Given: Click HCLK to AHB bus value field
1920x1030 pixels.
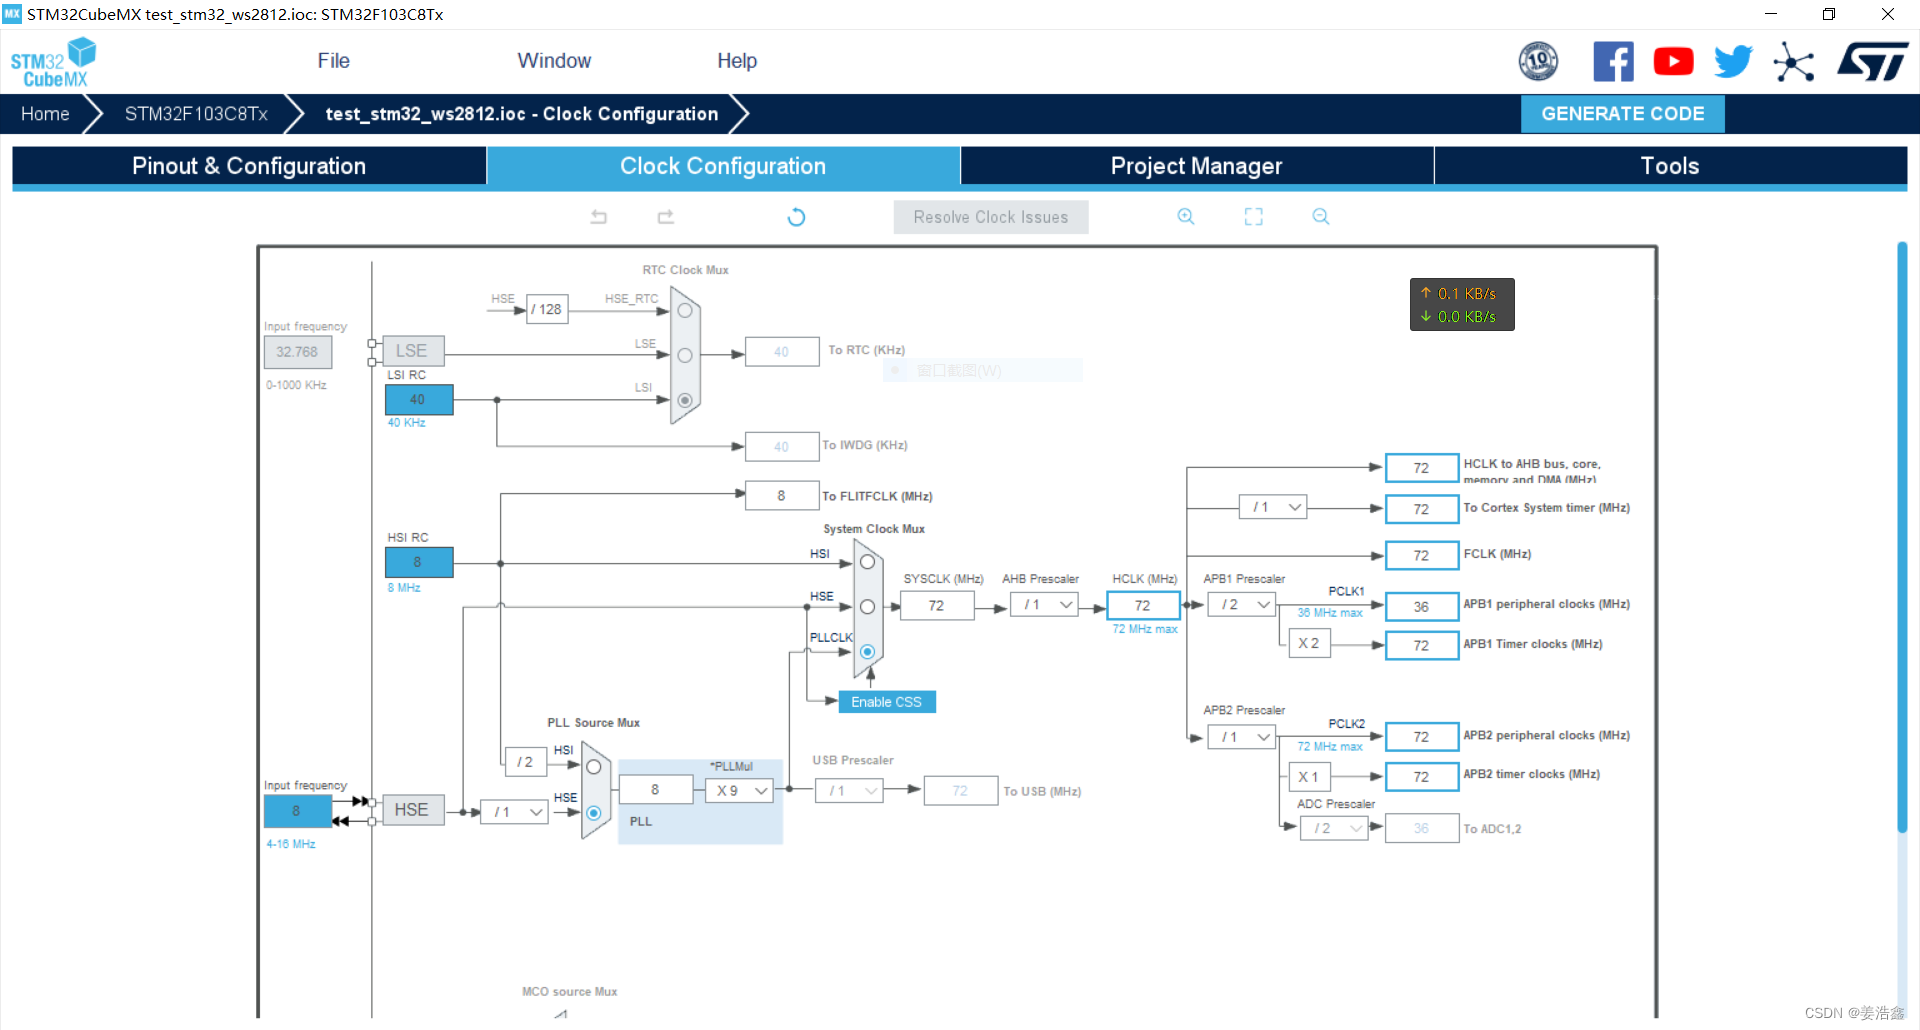Looking at the screenshot, I should pyautogui.click(x=1421, y=468).
